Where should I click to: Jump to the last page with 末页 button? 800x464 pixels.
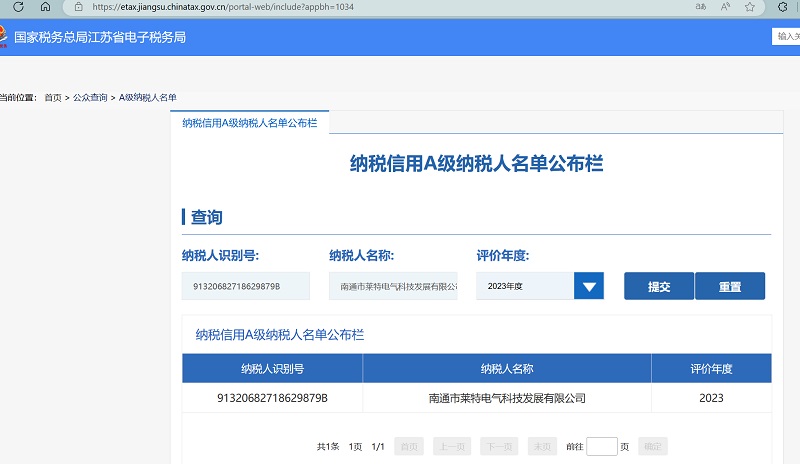542,447
